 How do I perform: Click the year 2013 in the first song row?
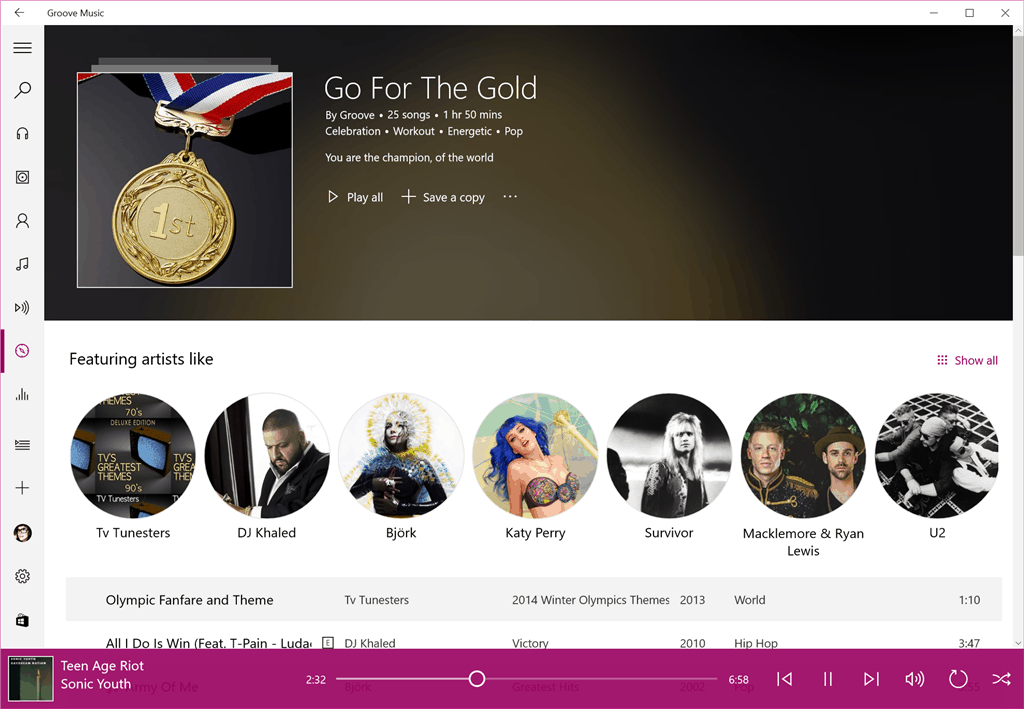point(692,600)
